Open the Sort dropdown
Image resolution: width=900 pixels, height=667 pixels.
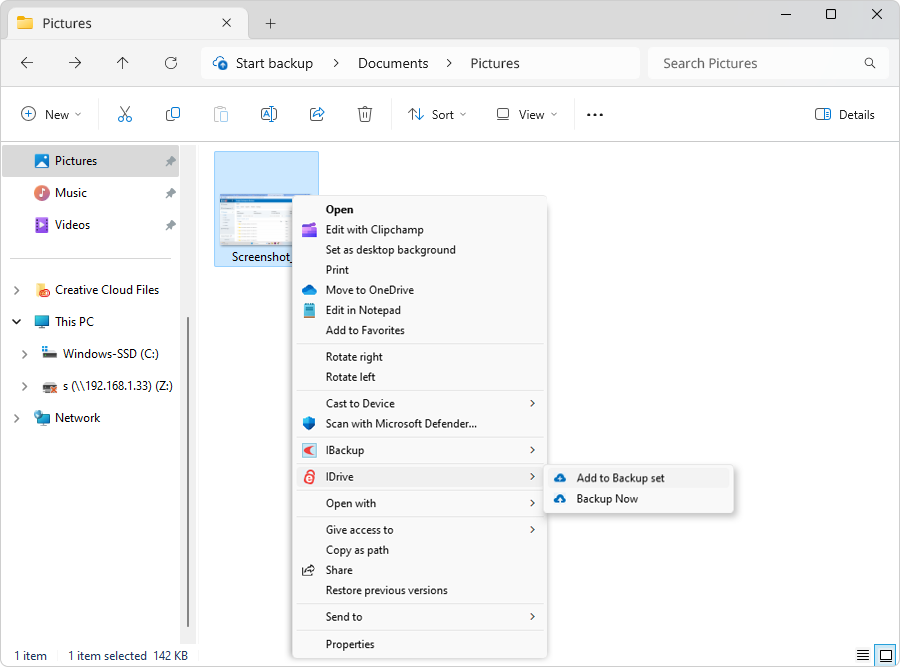[x=437, y=115]
